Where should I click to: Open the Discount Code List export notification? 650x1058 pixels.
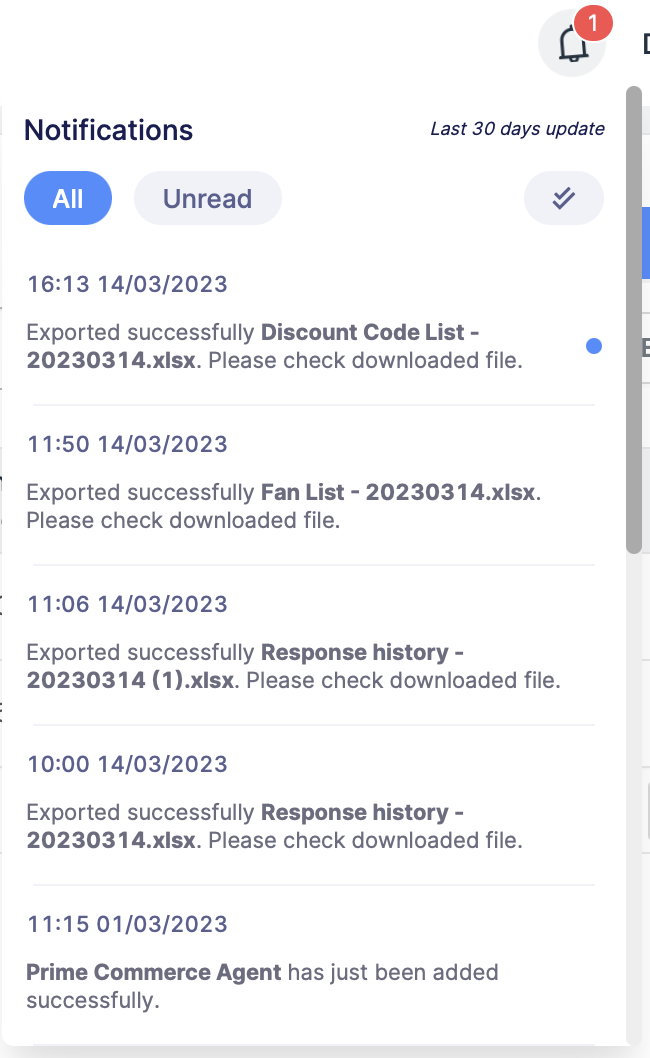pos(275,346)
